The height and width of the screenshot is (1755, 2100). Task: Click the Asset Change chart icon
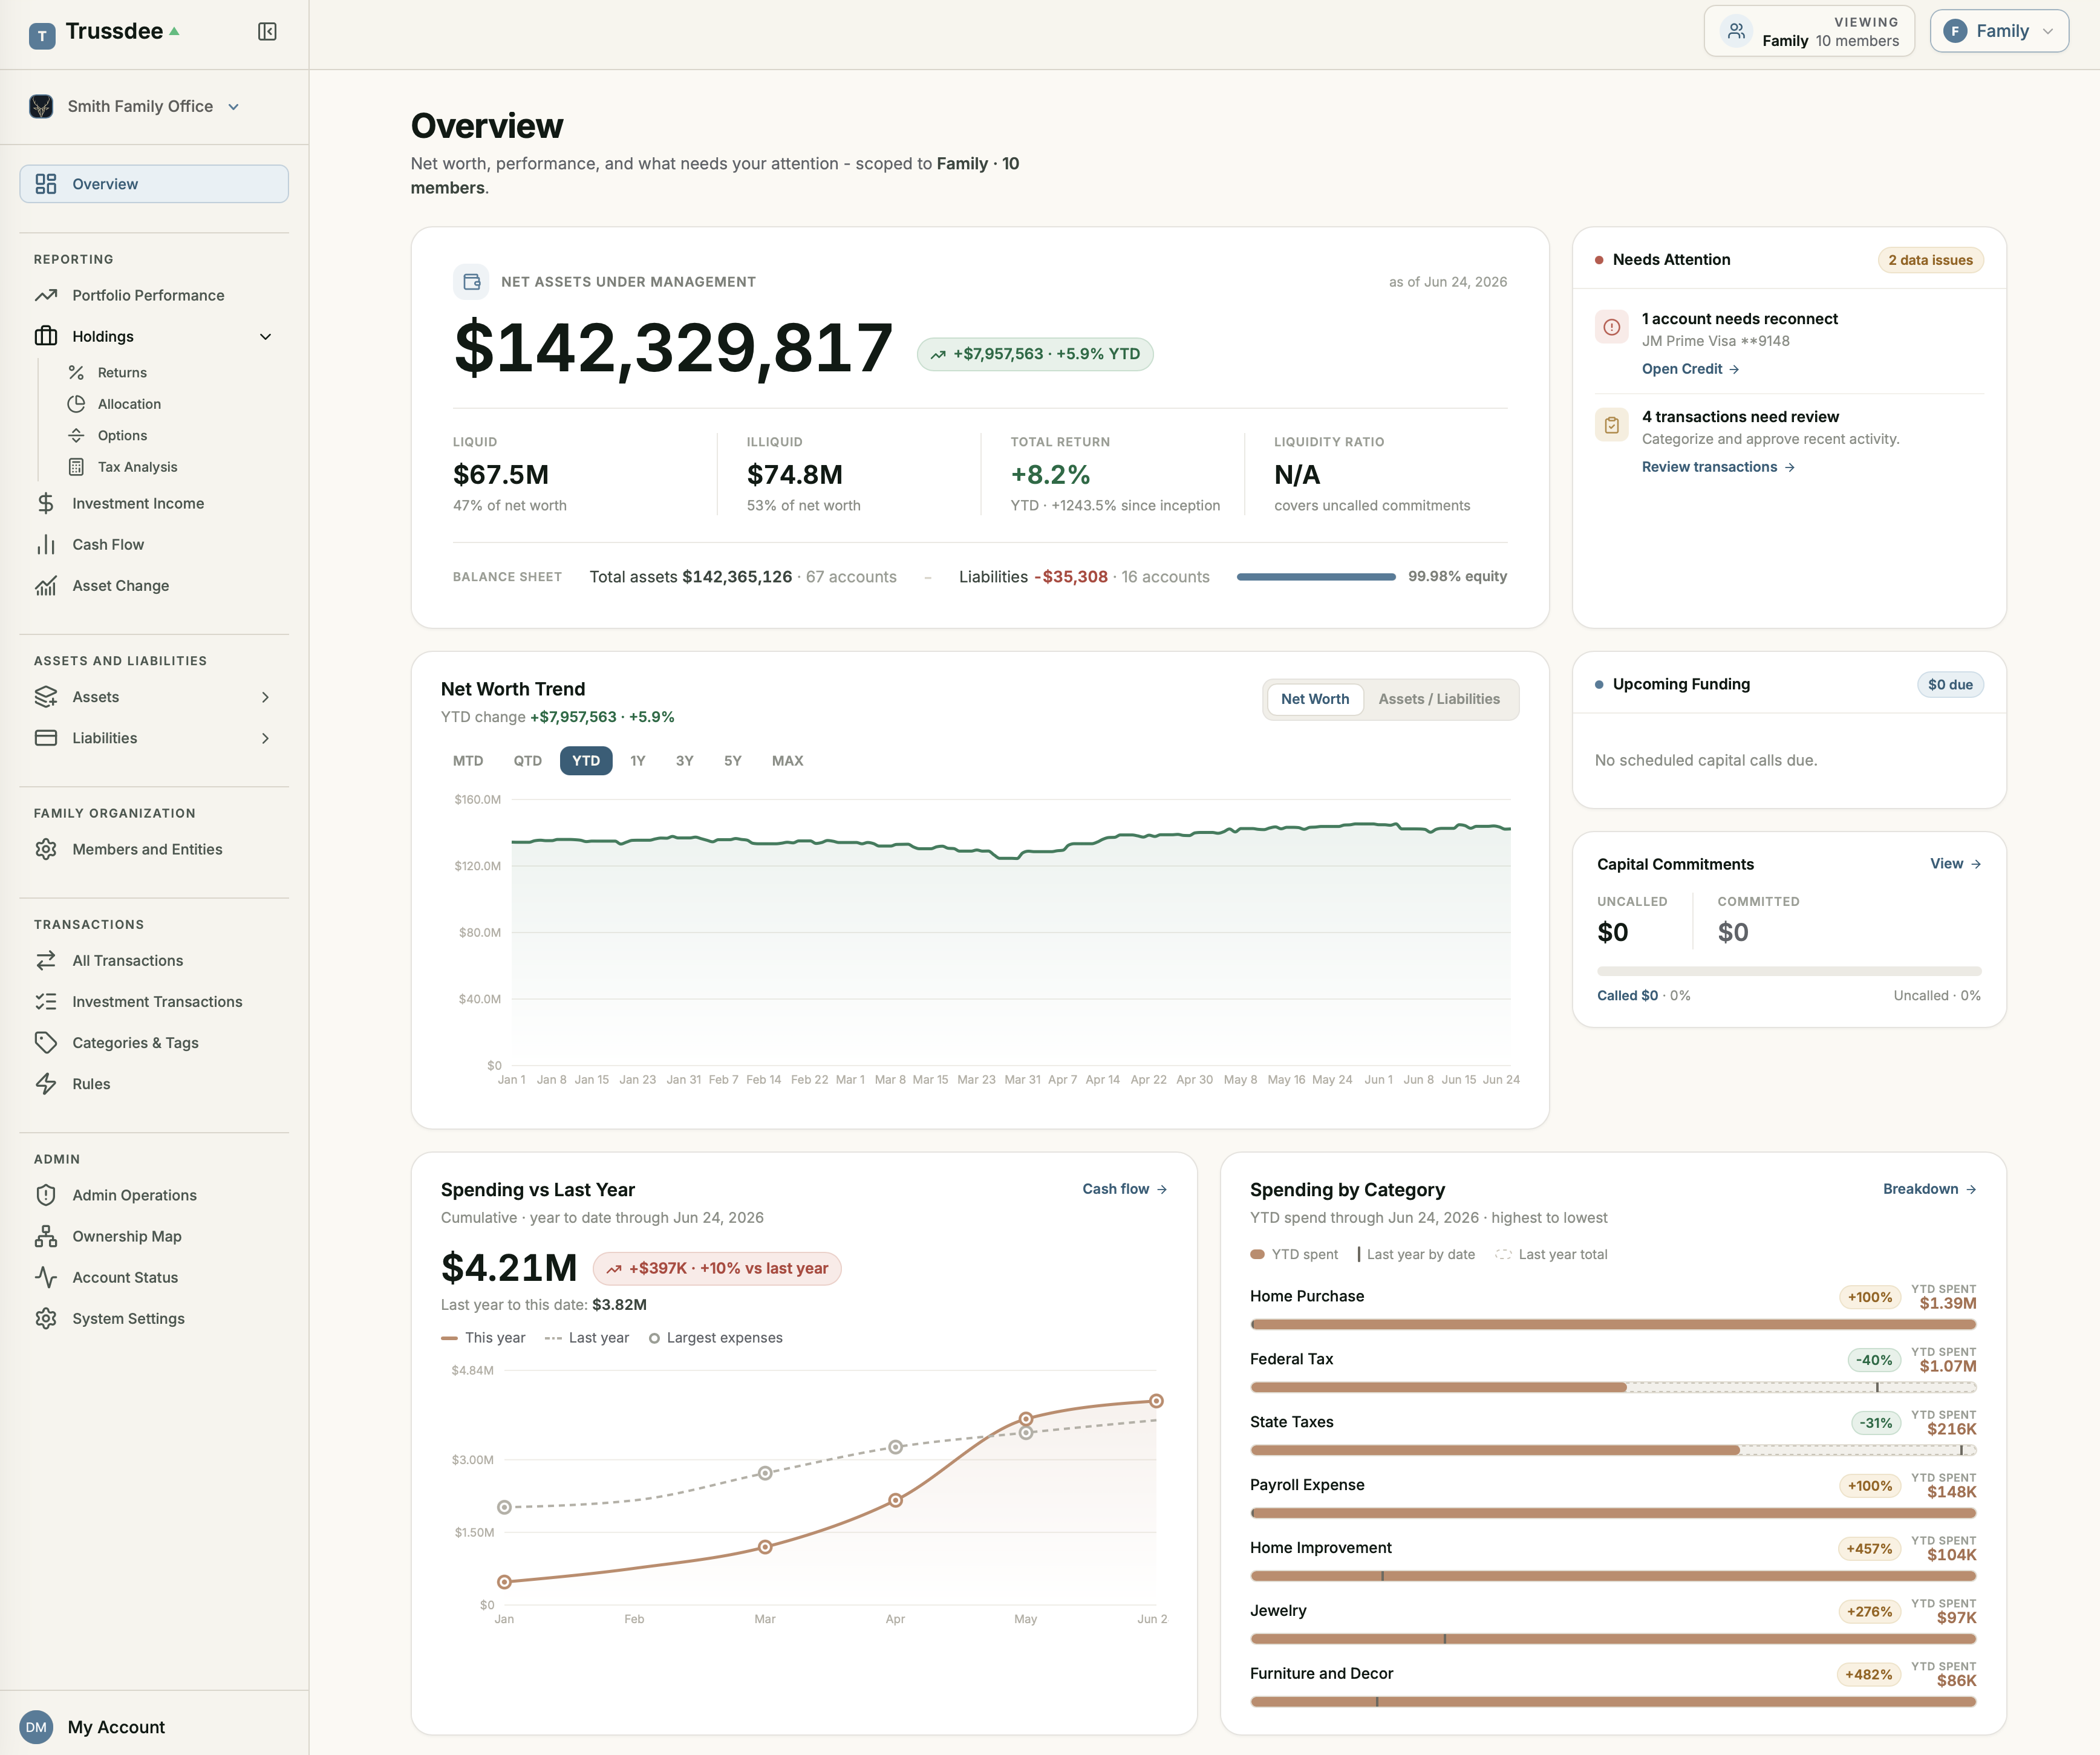click(x=46, y=585)
